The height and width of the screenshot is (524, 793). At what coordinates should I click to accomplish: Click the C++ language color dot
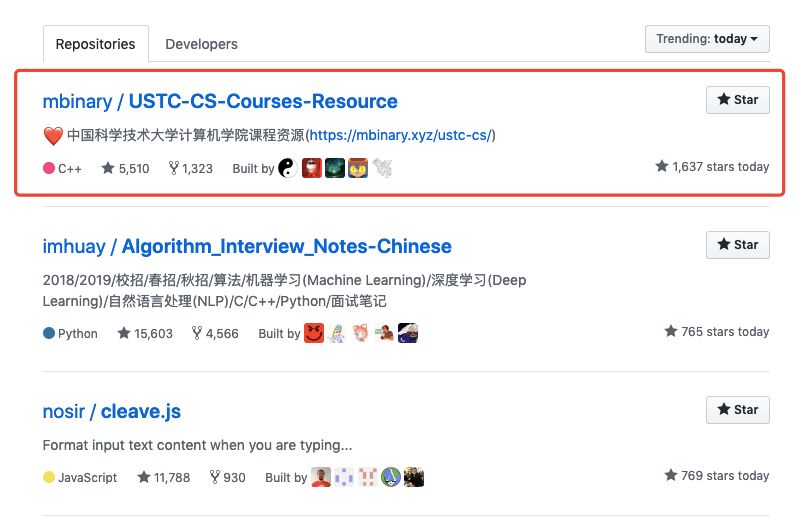pyautogui.click(x=49, y=168)
